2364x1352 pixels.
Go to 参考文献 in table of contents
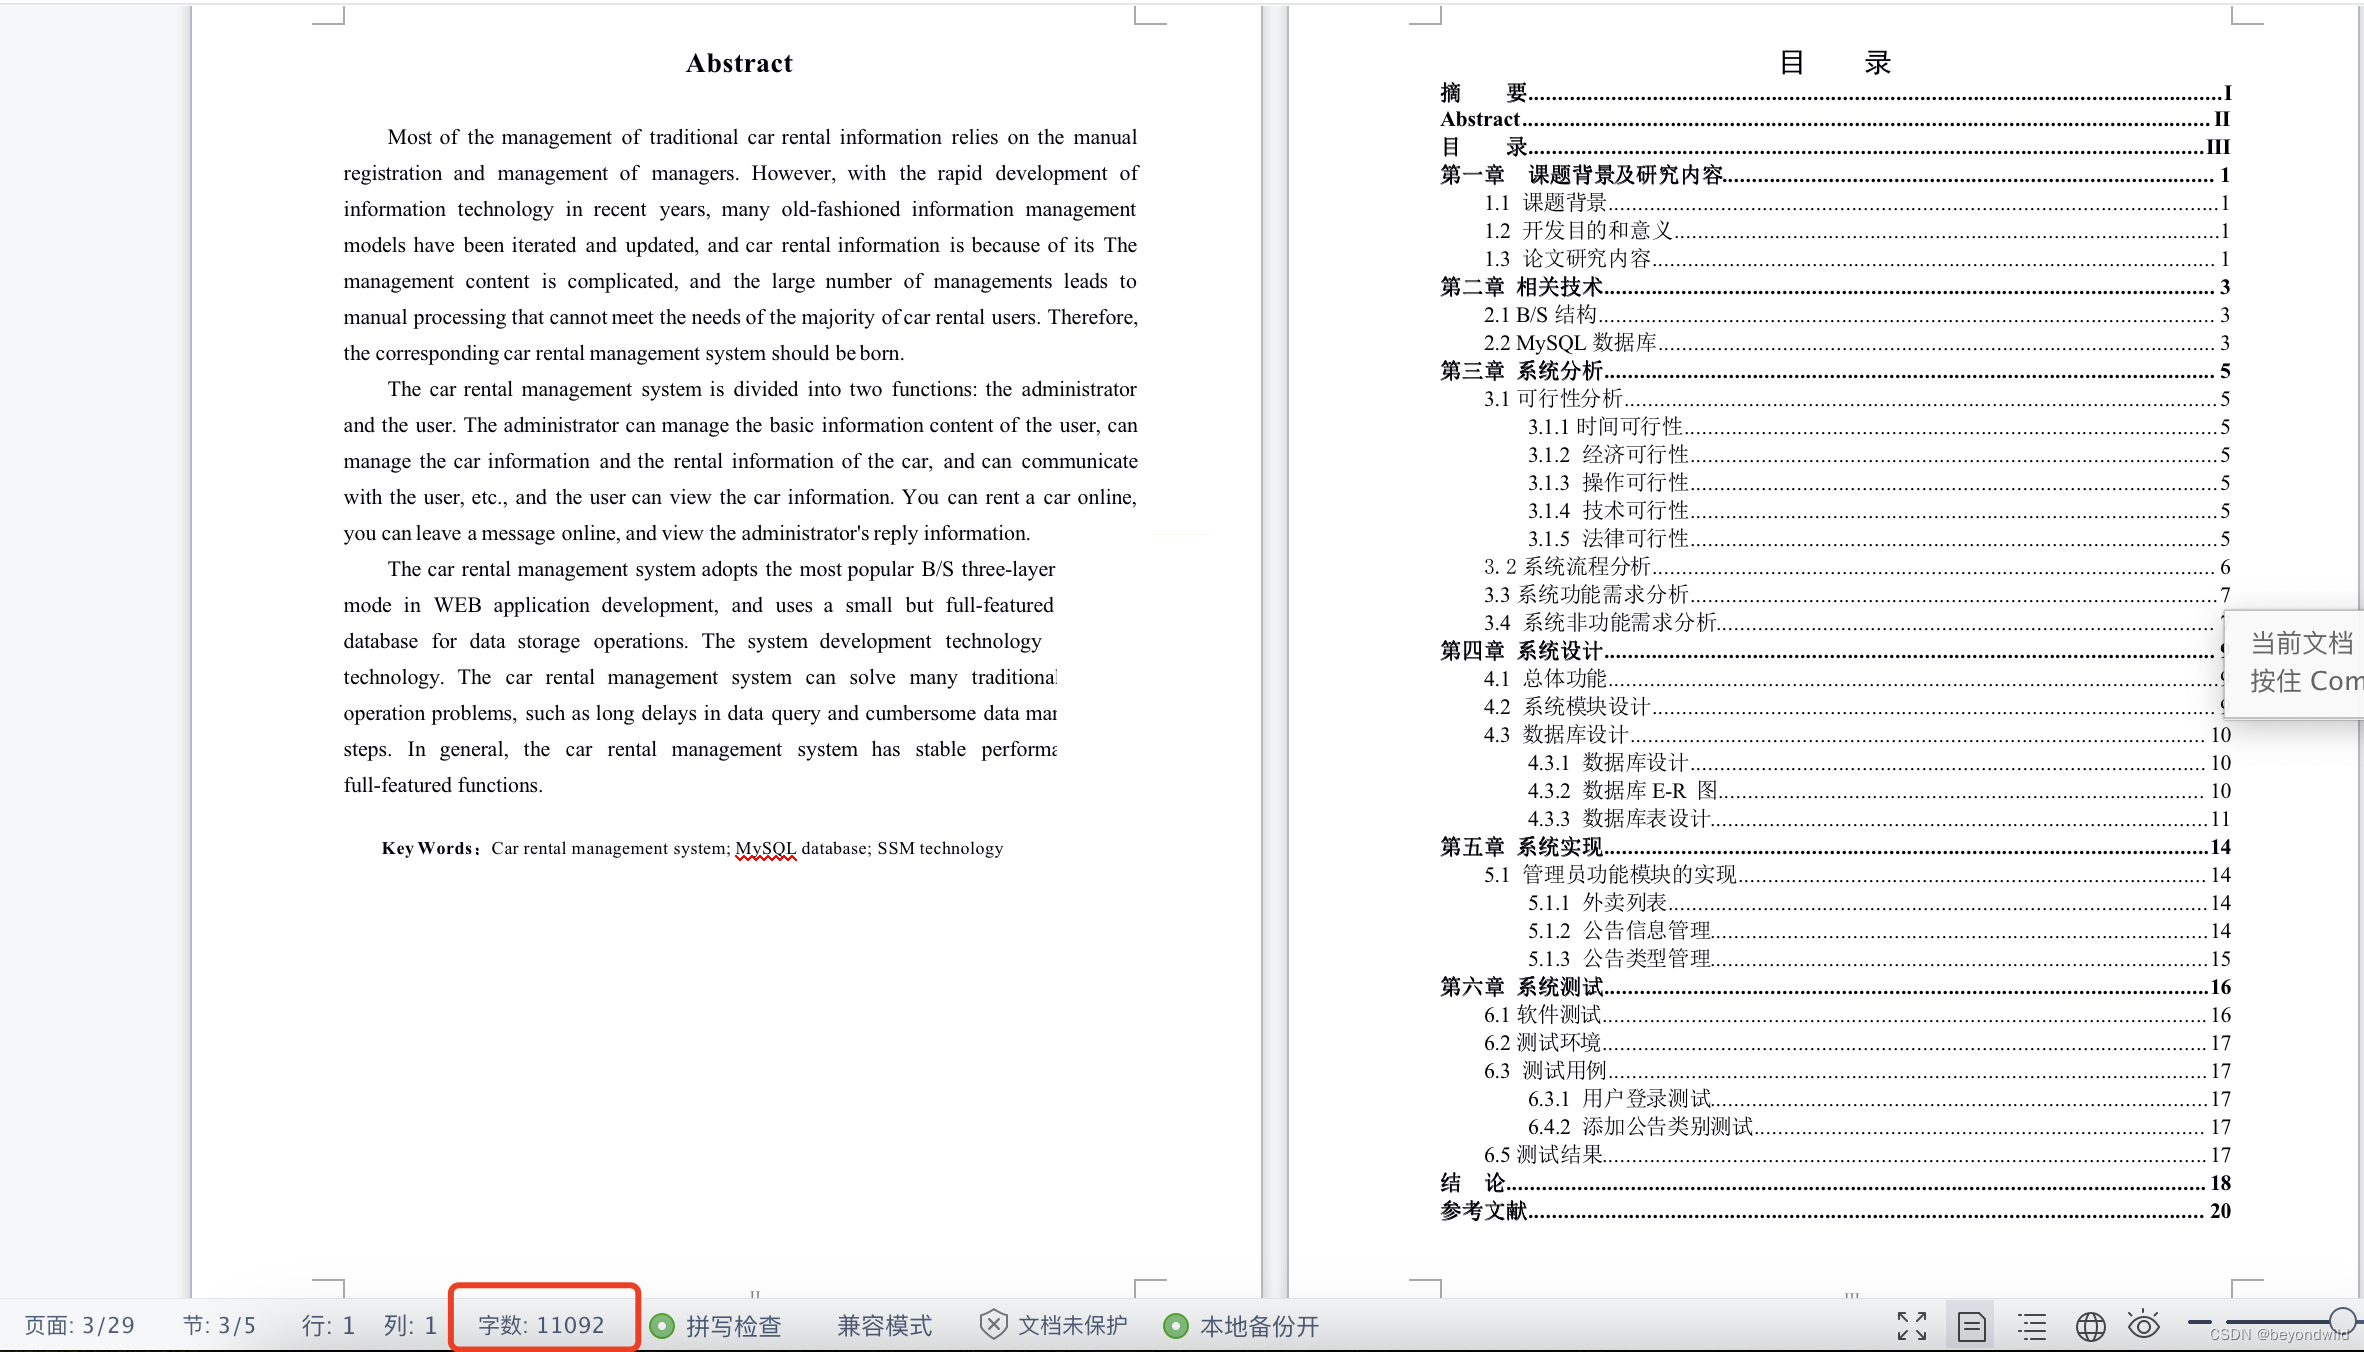point(1484,1211)
